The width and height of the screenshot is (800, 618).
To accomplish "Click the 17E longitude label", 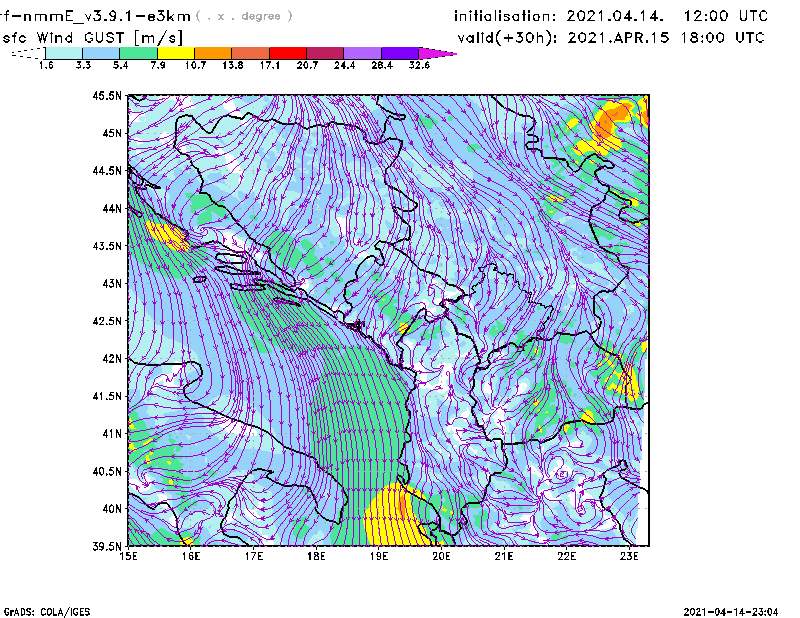I will coord(254,556).
